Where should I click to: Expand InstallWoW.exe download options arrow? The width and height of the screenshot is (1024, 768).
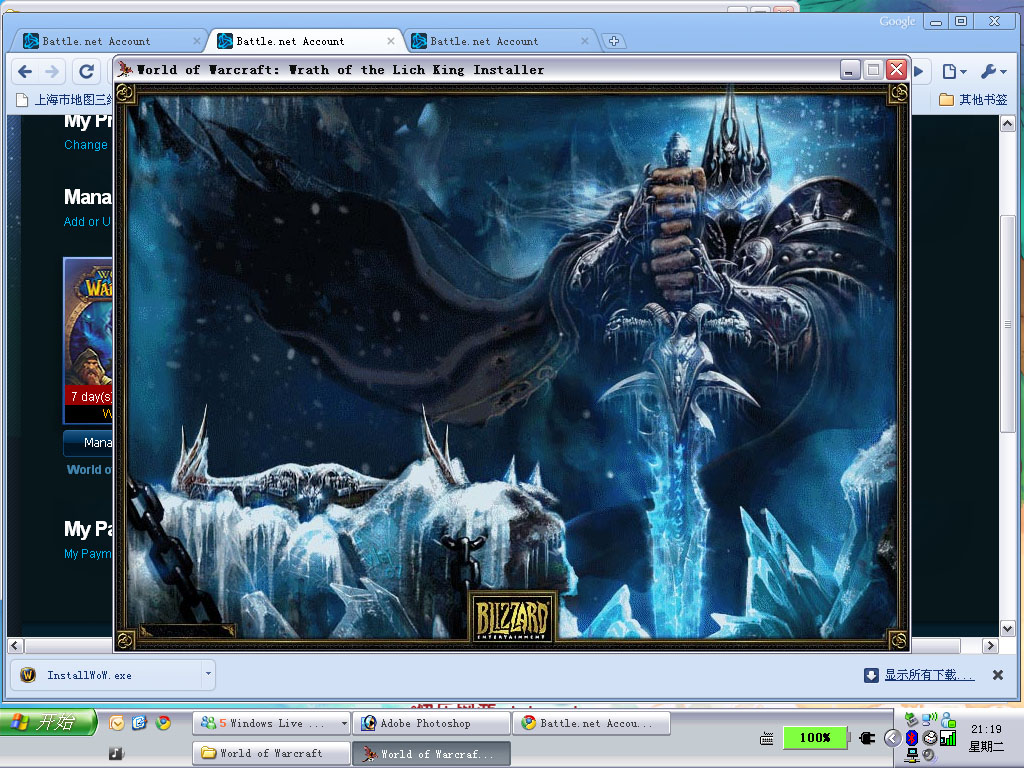coord(208,674)
